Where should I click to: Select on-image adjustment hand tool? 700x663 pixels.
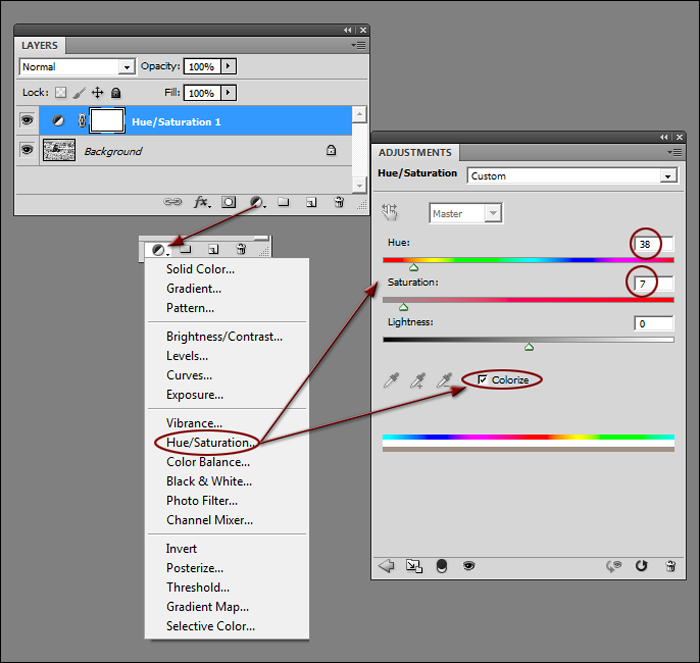pos(390,212)
